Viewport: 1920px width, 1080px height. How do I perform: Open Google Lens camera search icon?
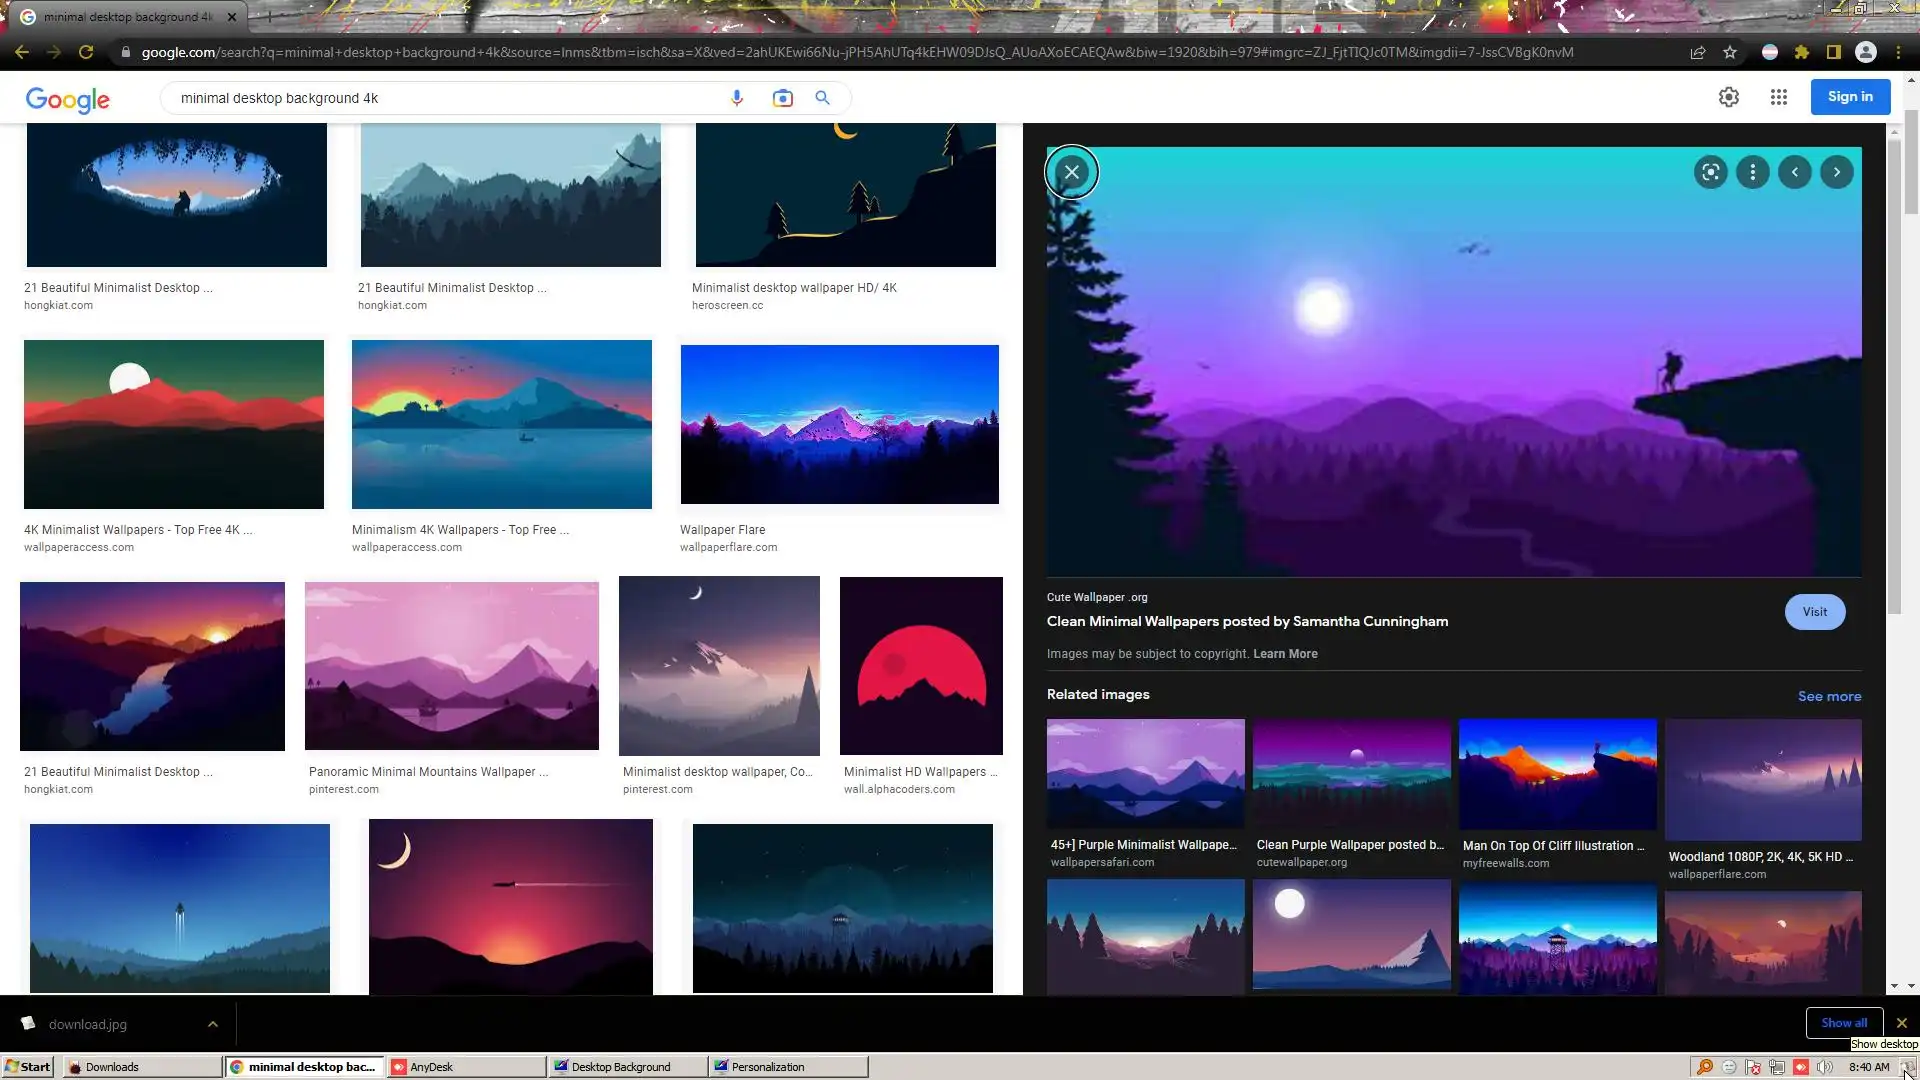pyautogui.click(x=782, y=98)
